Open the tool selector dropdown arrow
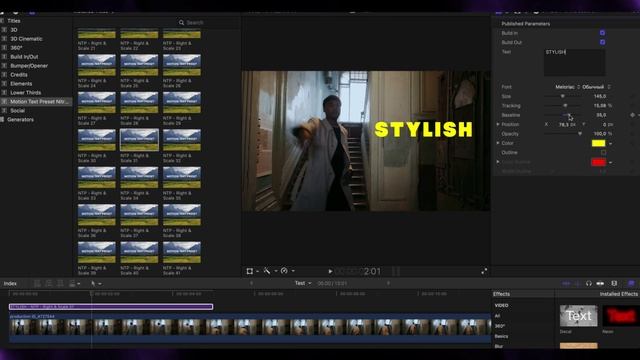The width and height of the screenshot is (640, 360). tap(100, 284)
